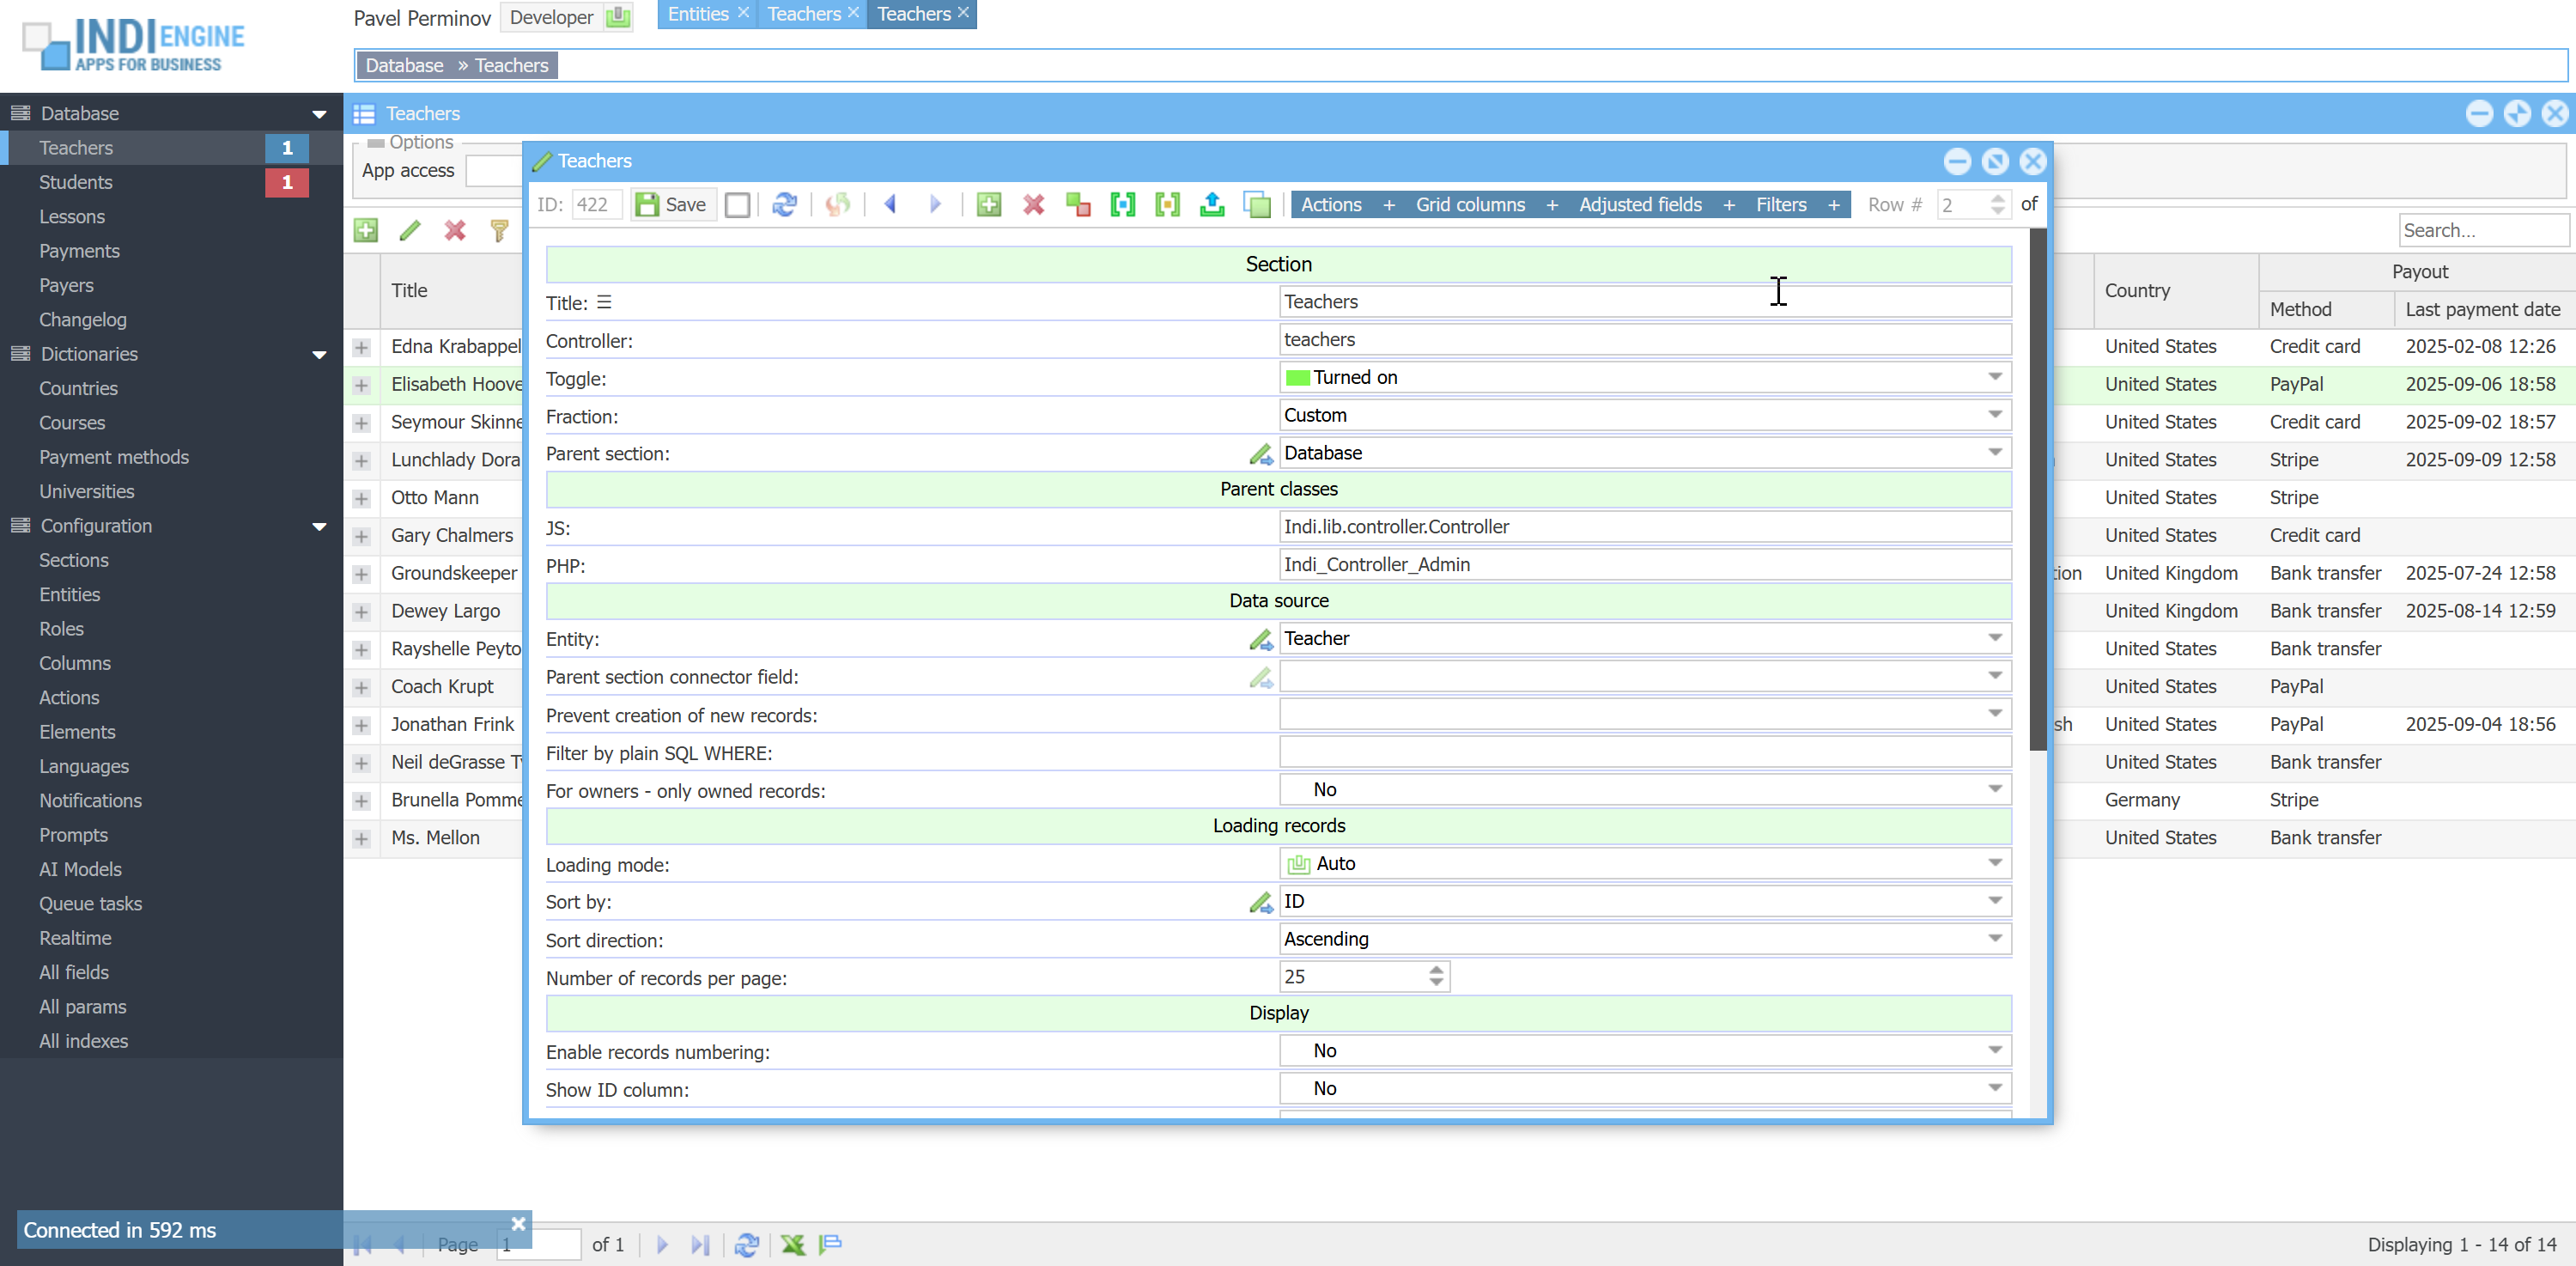Toggle the checkbox next to Save button
This screenshot has height=1266, width=2576.
pyautogui.click(x=738, y=205)
